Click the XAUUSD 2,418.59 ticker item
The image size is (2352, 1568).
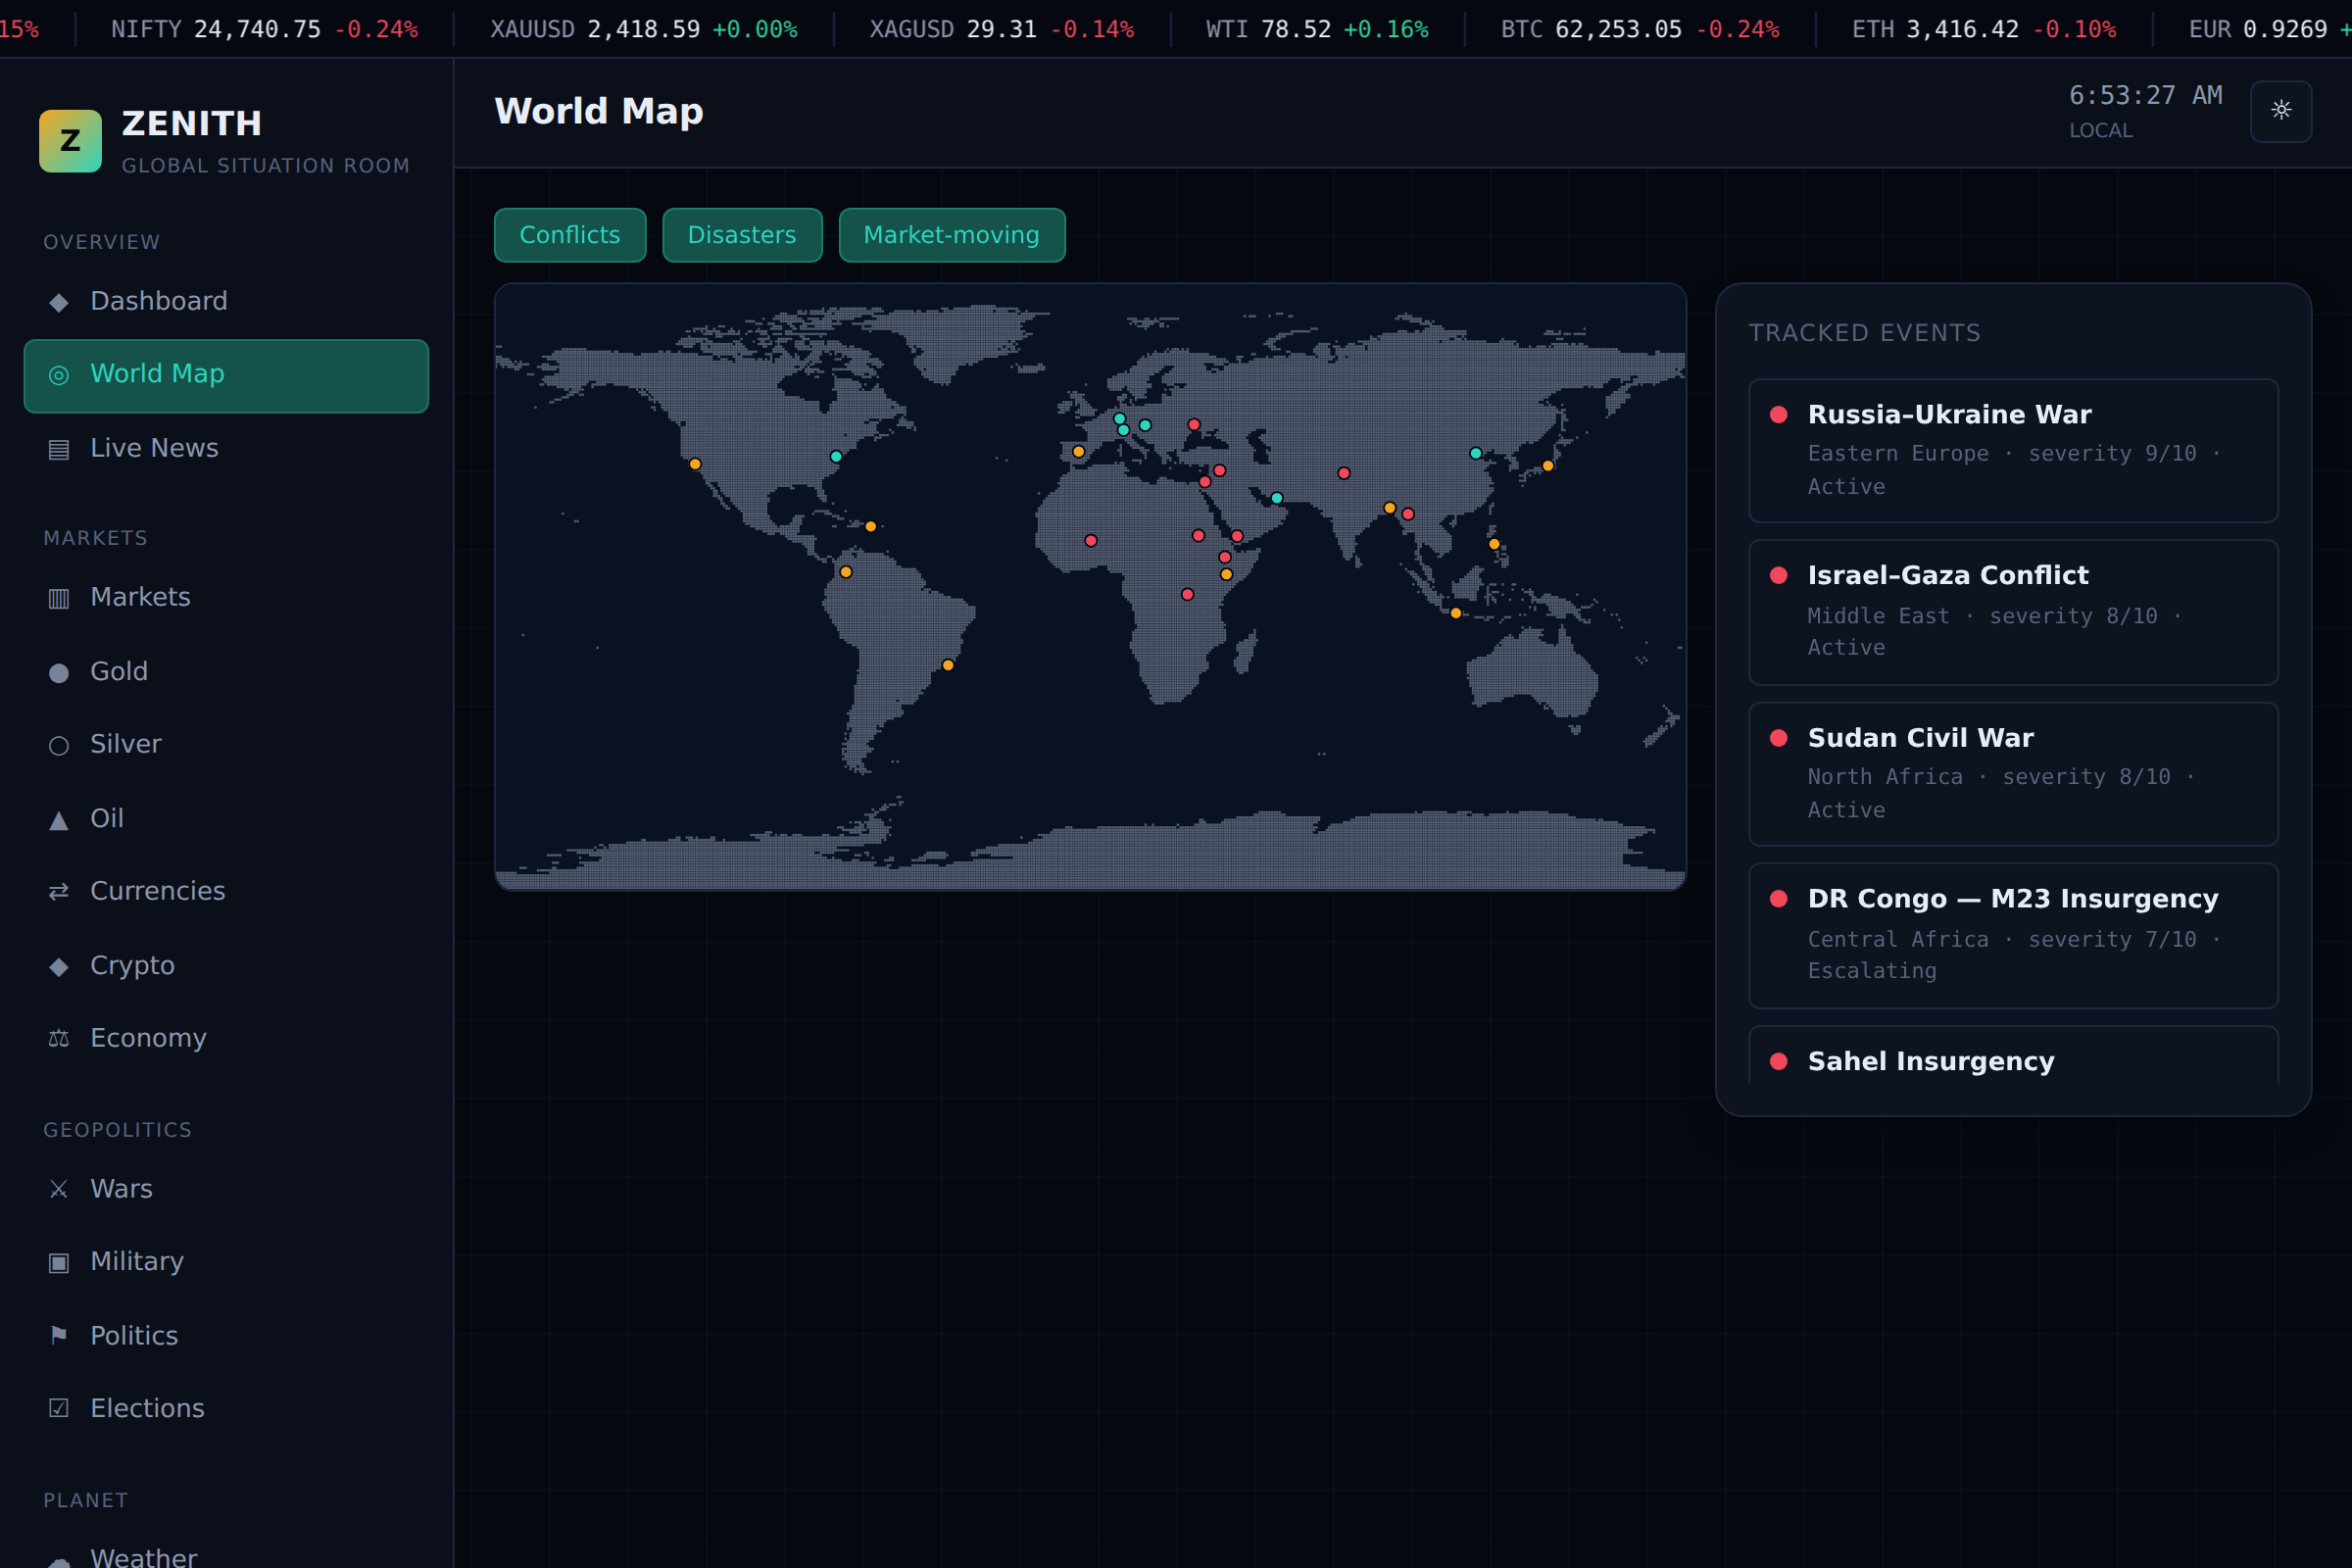tap(644, 29)
